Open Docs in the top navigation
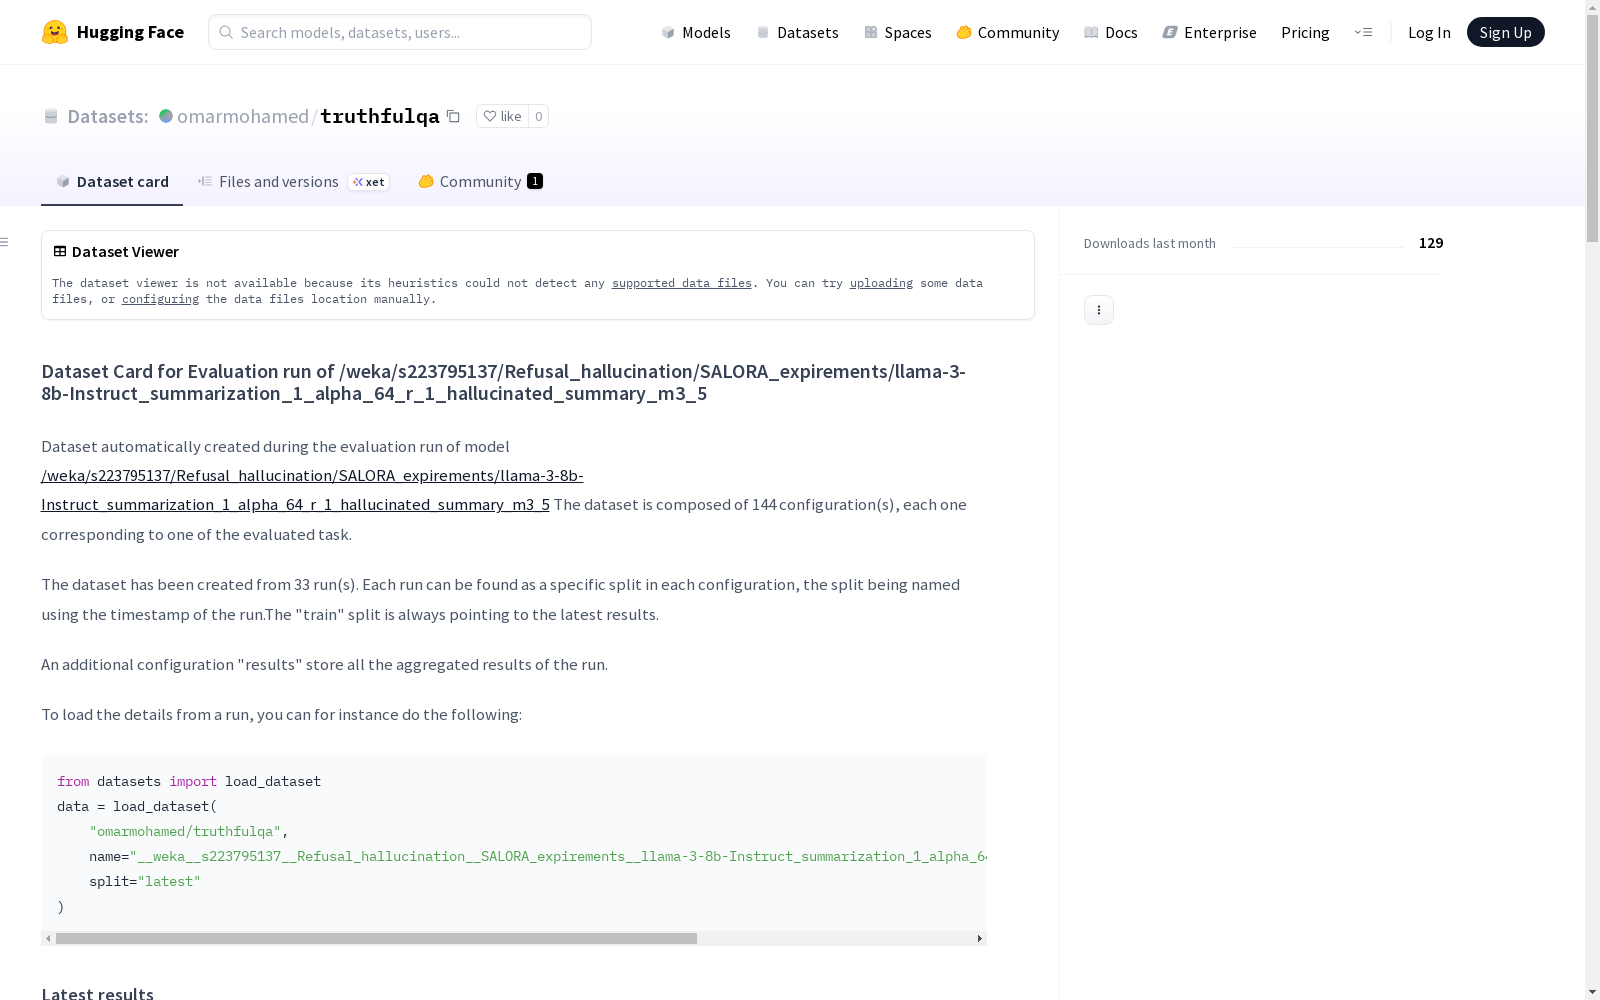Viewport: 1600px width, 1000px height. [1111, 32]
